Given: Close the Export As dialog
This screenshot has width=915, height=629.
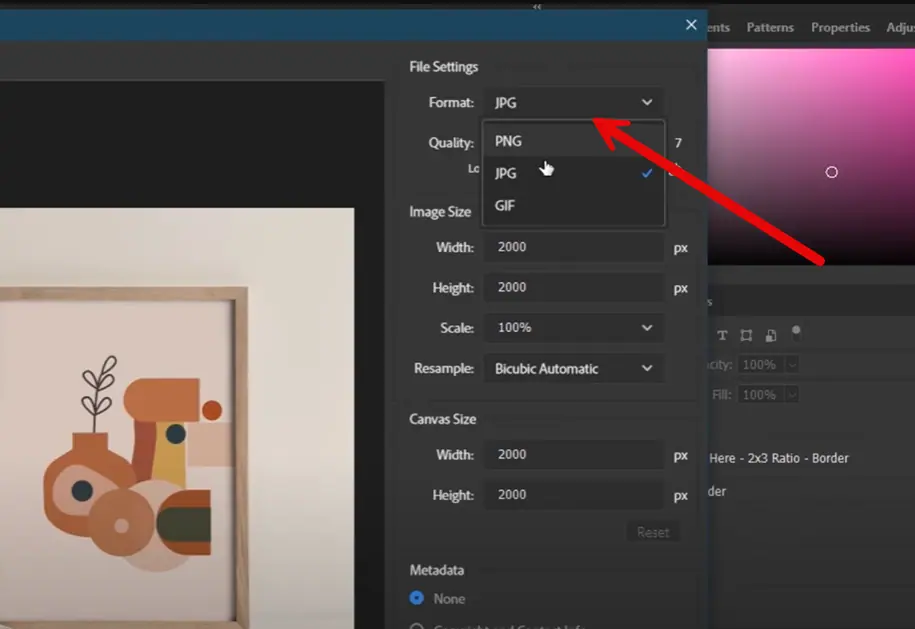Looking at the screenshot, I should coord(691,25).
